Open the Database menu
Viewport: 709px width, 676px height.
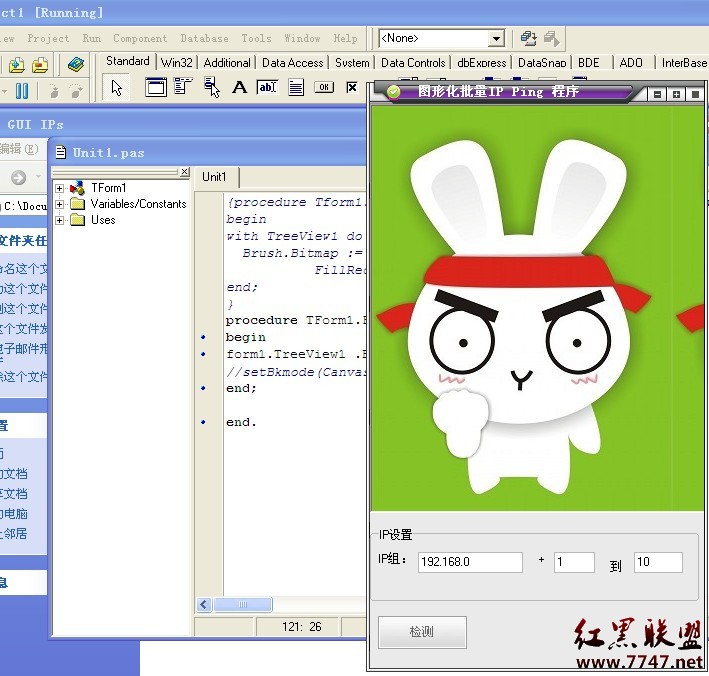204,38
